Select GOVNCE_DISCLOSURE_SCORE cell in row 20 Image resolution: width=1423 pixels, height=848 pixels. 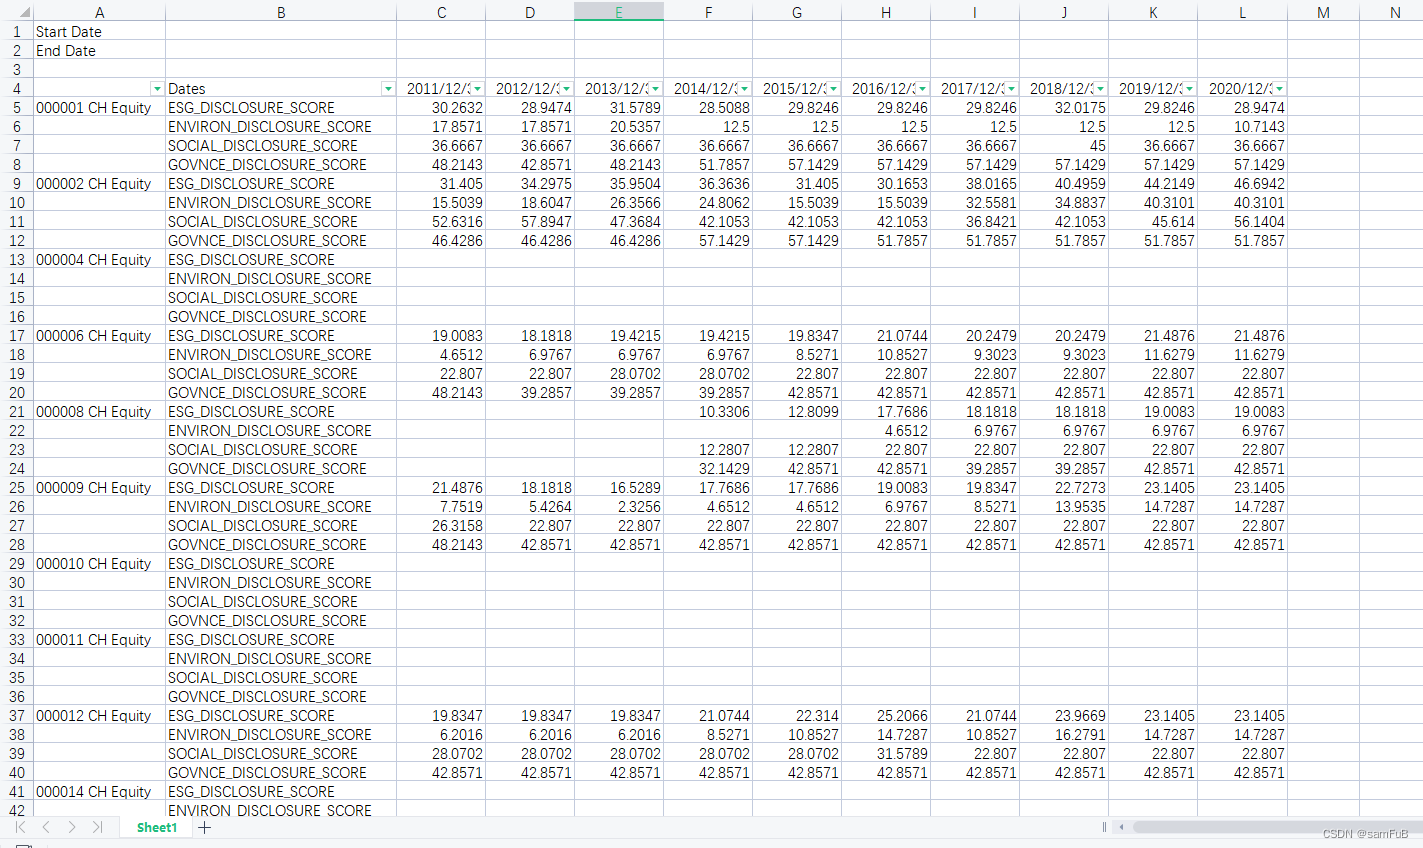[281, 393]
